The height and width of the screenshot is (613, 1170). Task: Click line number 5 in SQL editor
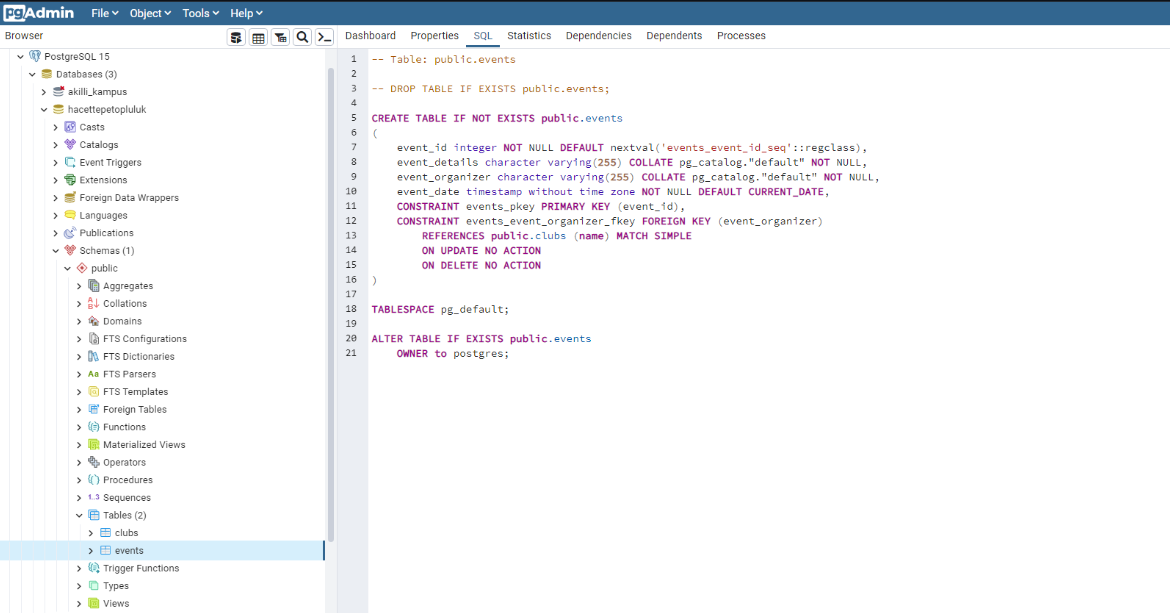point(353,117)
